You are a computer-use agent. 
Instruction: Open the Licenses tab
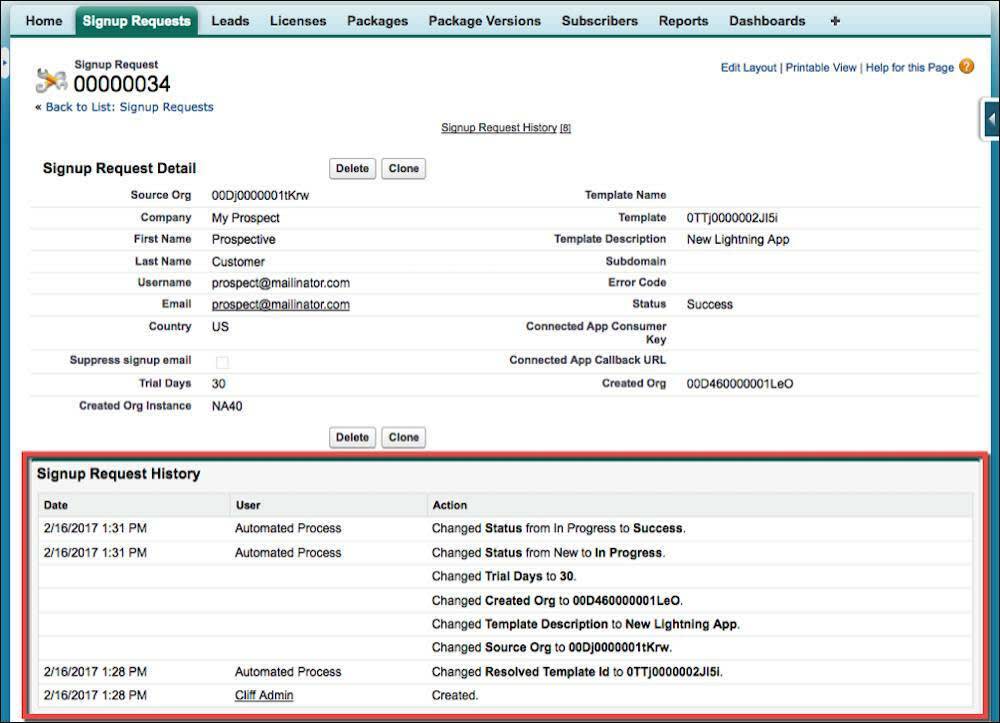[x=297, y=20]
